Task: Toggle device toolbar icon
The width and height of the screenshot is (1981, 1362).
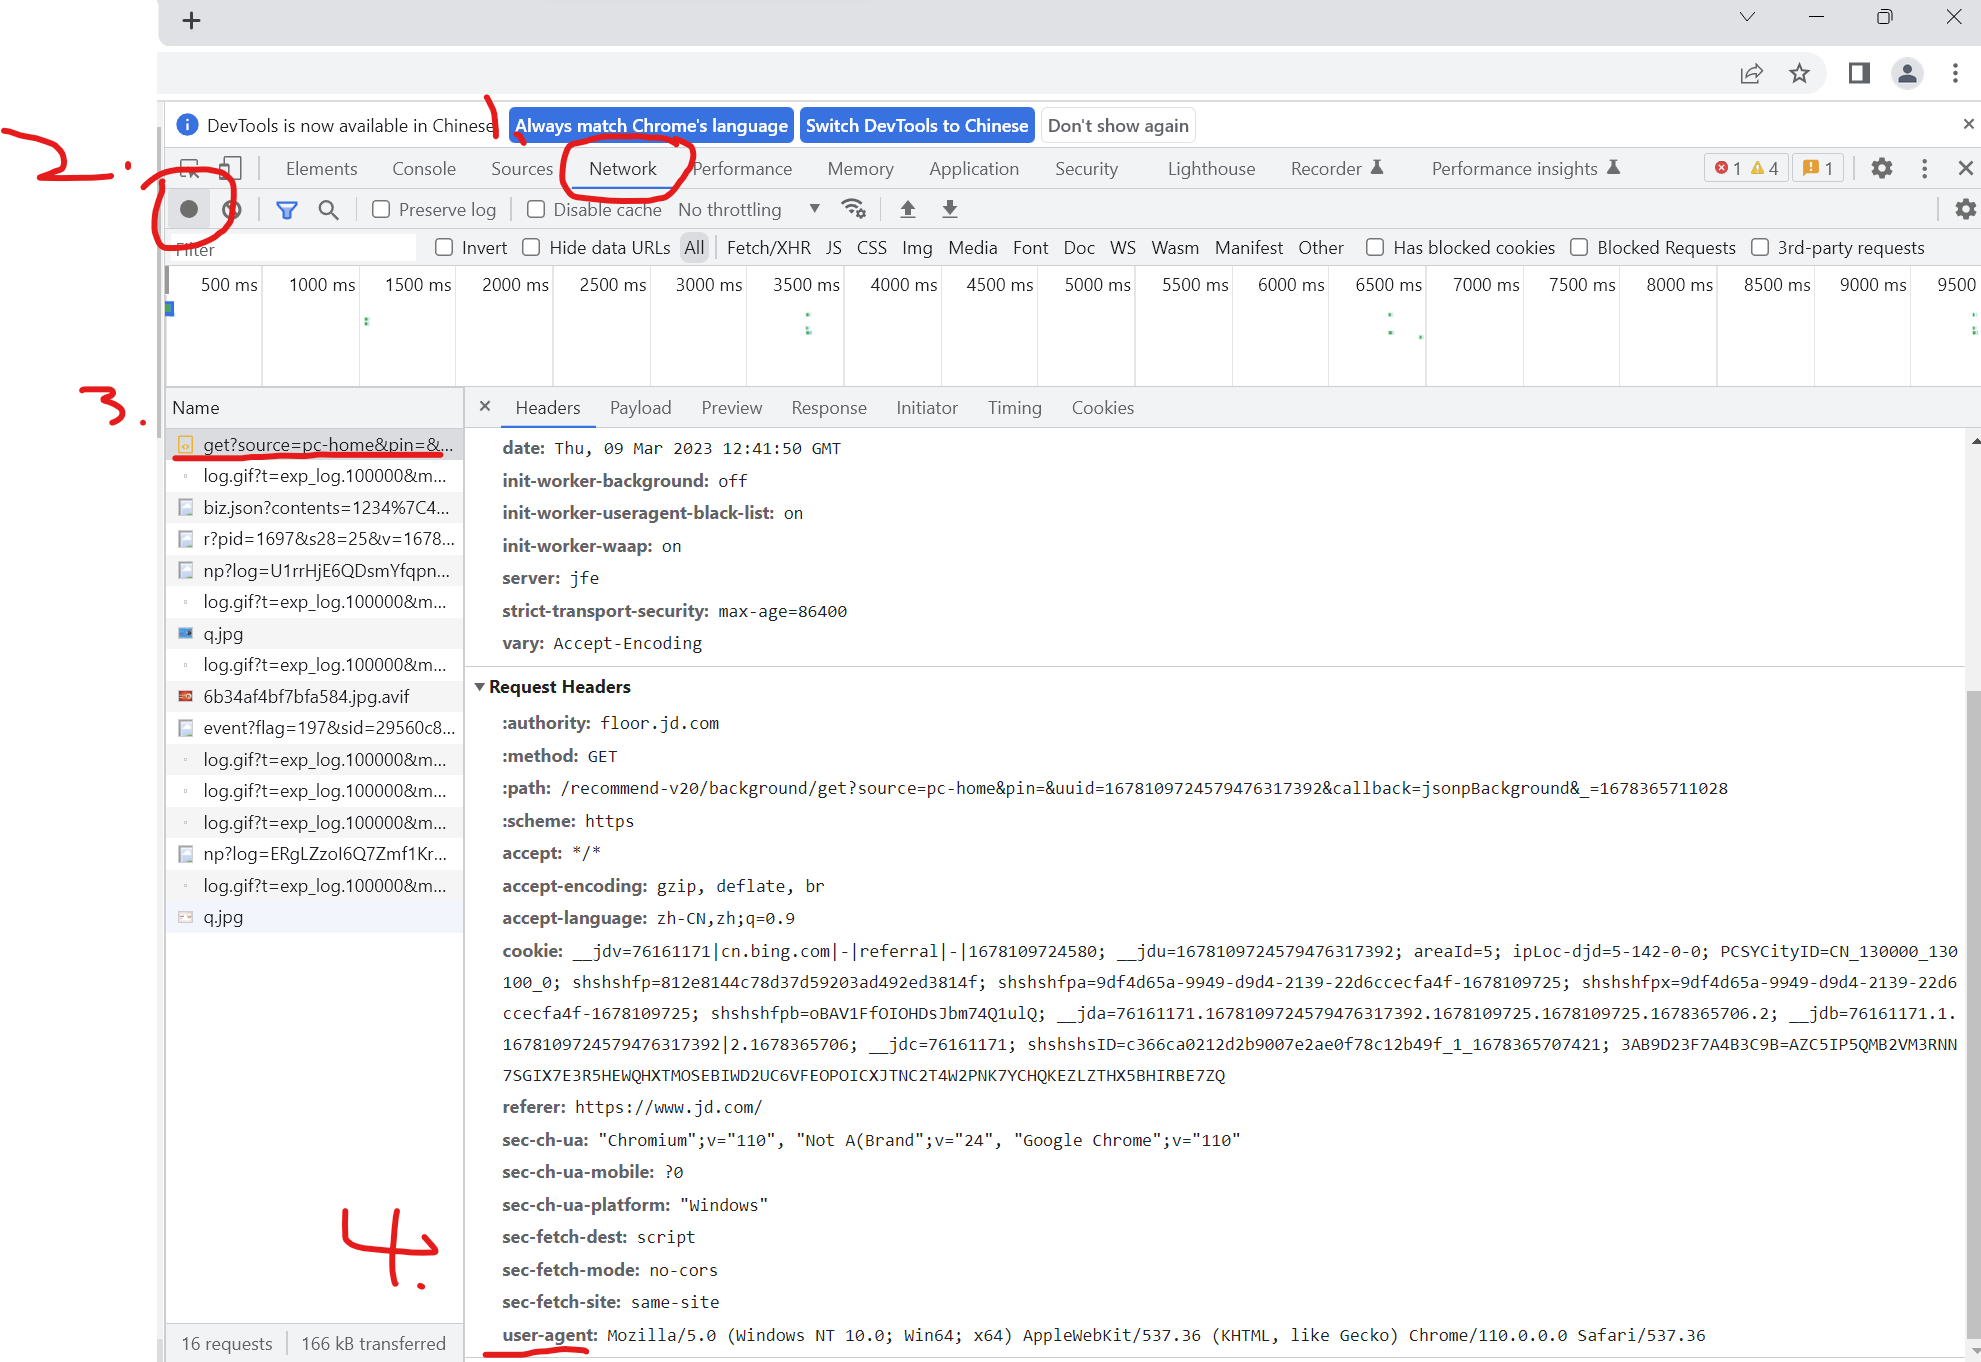Action: (x=231, y=168)
